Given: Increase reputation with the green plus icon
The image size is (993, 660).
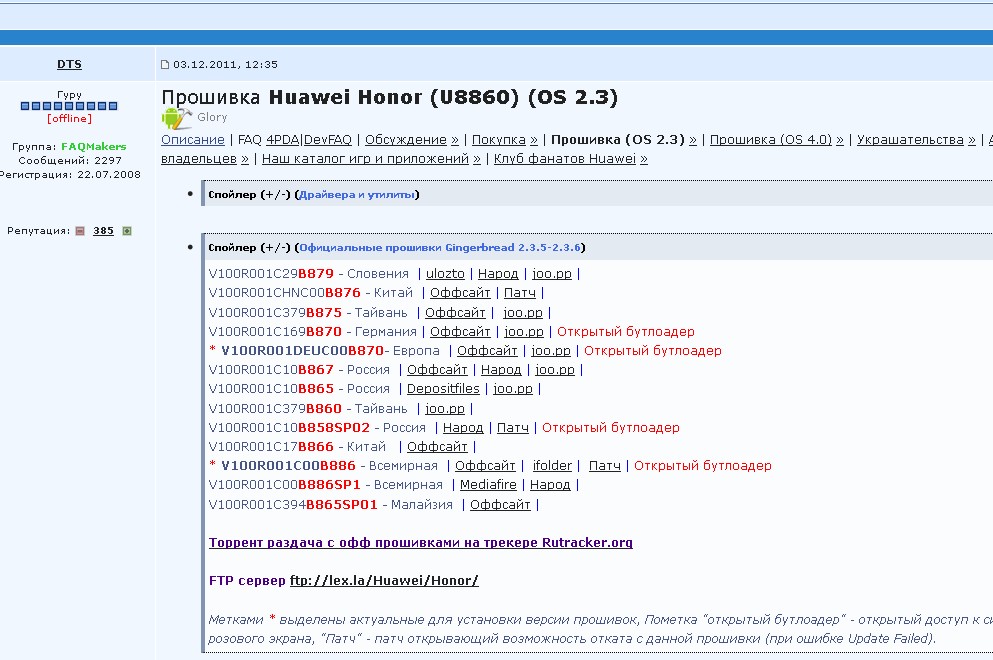Looking at the screenshot, I should point(127,231).
